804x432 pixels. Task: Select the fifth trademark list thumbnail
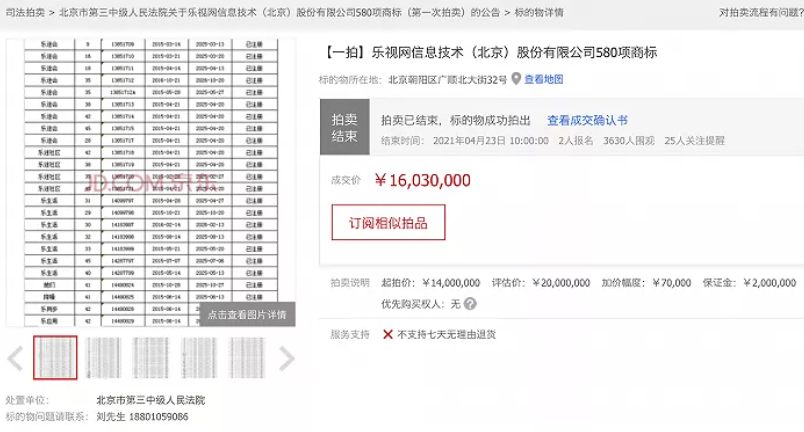(x=247, y=358)
